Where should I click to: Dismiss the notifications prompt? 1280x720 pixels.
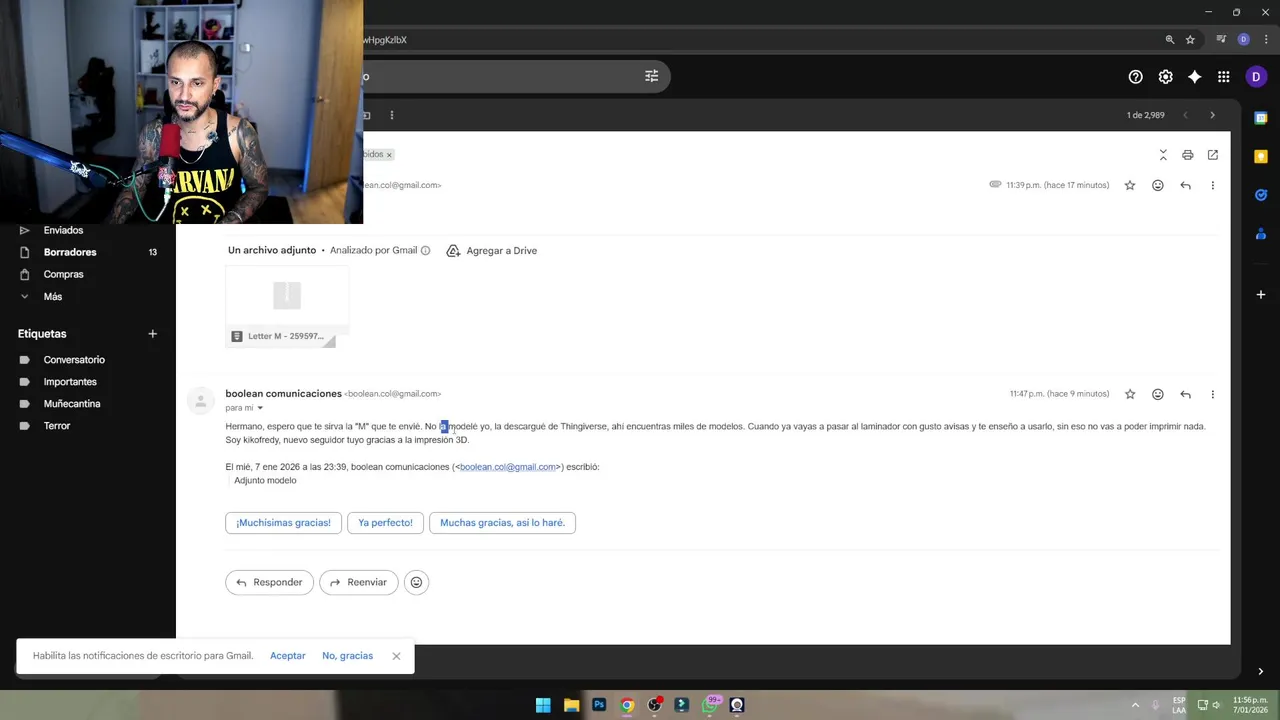point(396,656)
